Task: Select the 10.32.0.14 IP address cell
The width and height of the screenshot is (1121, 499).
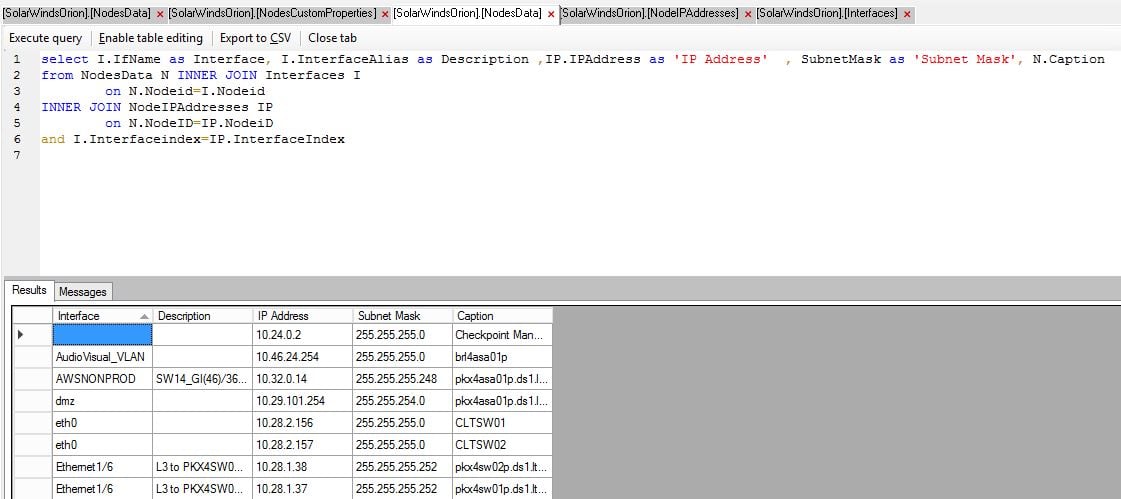Action: [x=302, y=379]
